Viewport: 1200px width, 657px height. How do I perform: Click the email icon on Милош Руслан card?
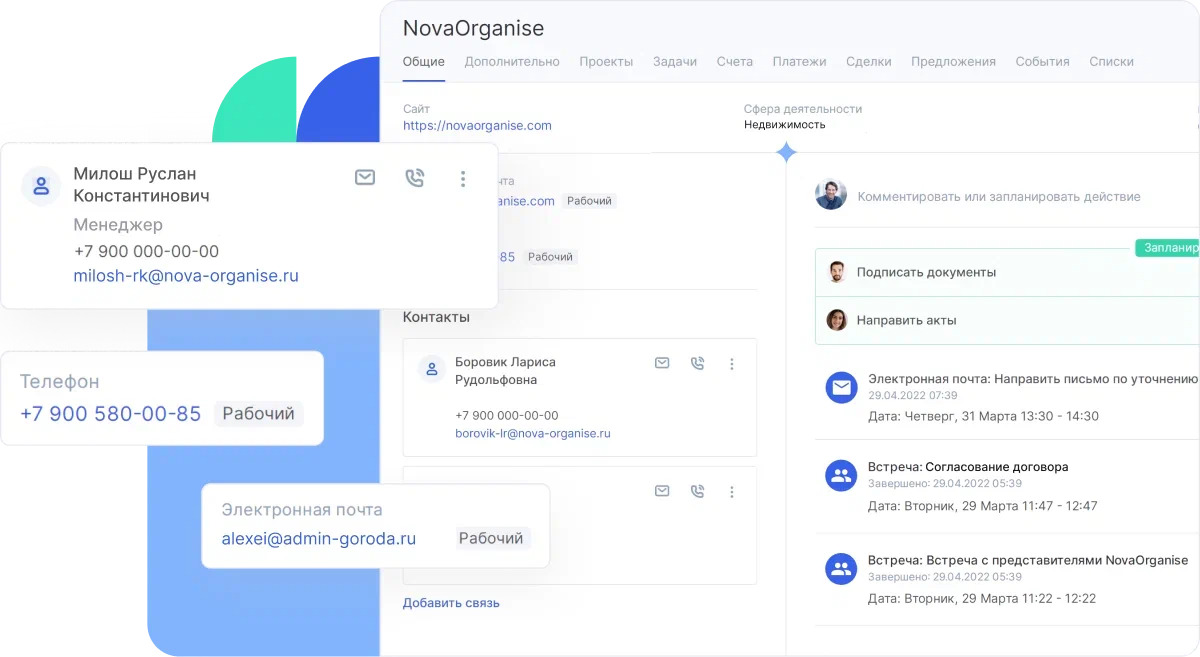coord(365,178)
